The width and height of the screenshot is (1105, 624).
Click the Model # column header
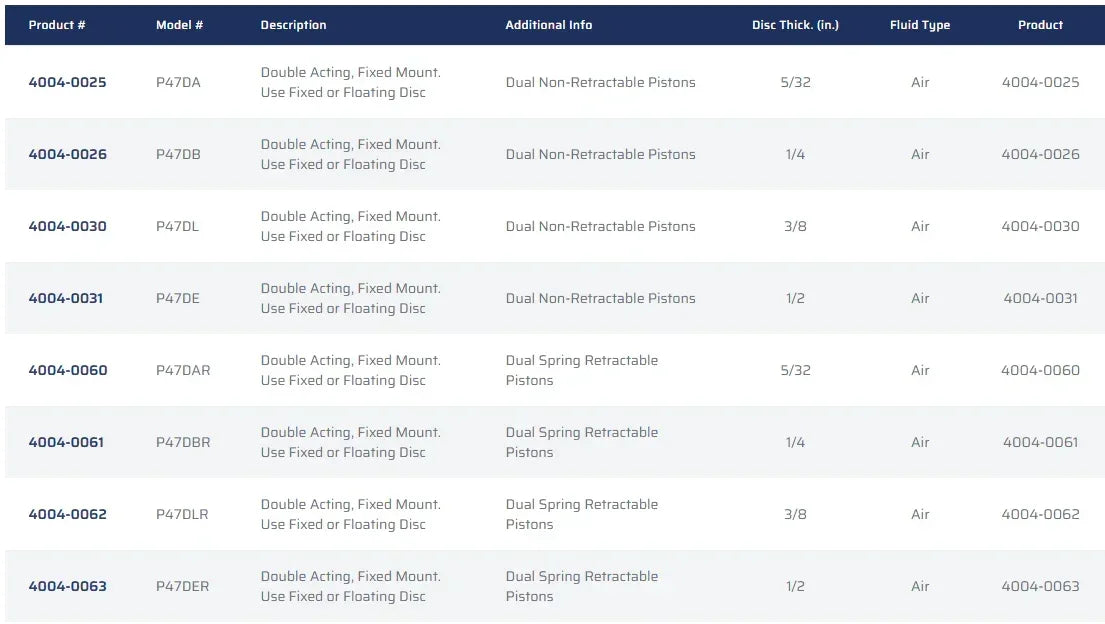tap(179, 25)
